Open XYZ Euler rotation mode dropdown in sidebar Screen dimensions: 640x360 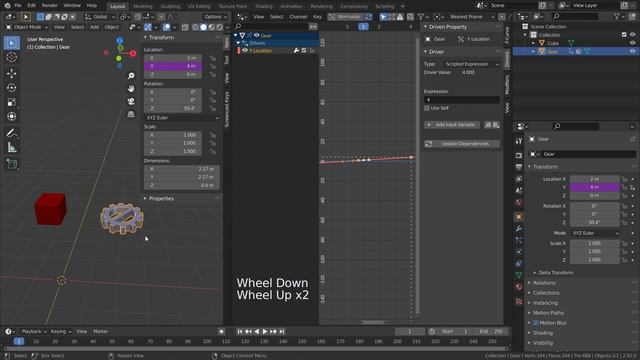tap(182, 118)
